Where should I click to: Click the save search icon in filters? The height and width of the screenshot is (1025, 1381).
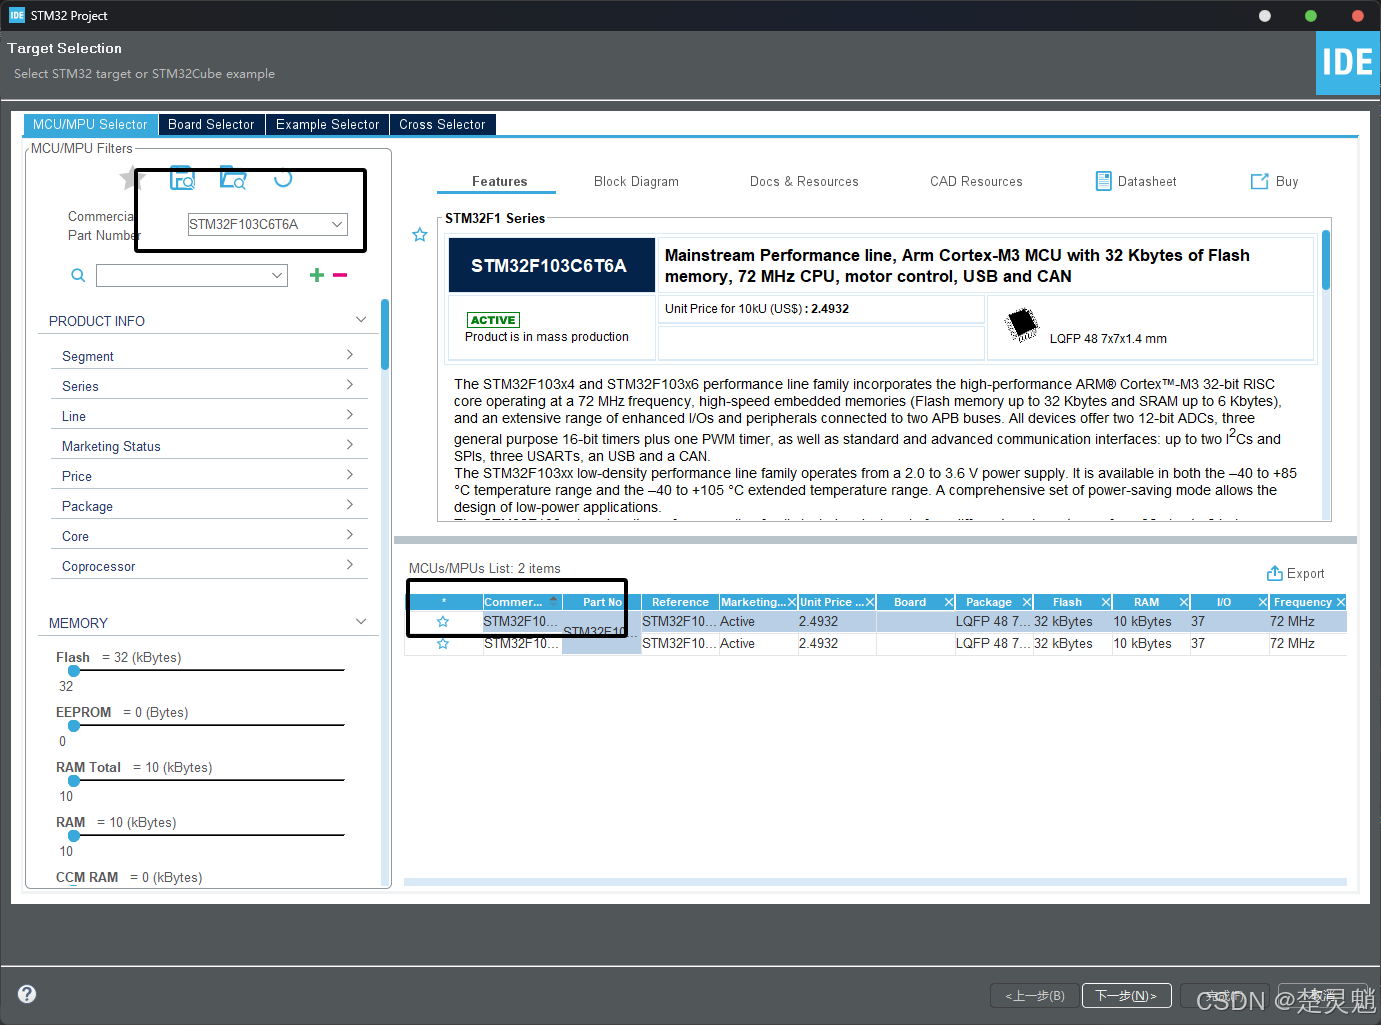pyautogui.click(x=182, y=178)
